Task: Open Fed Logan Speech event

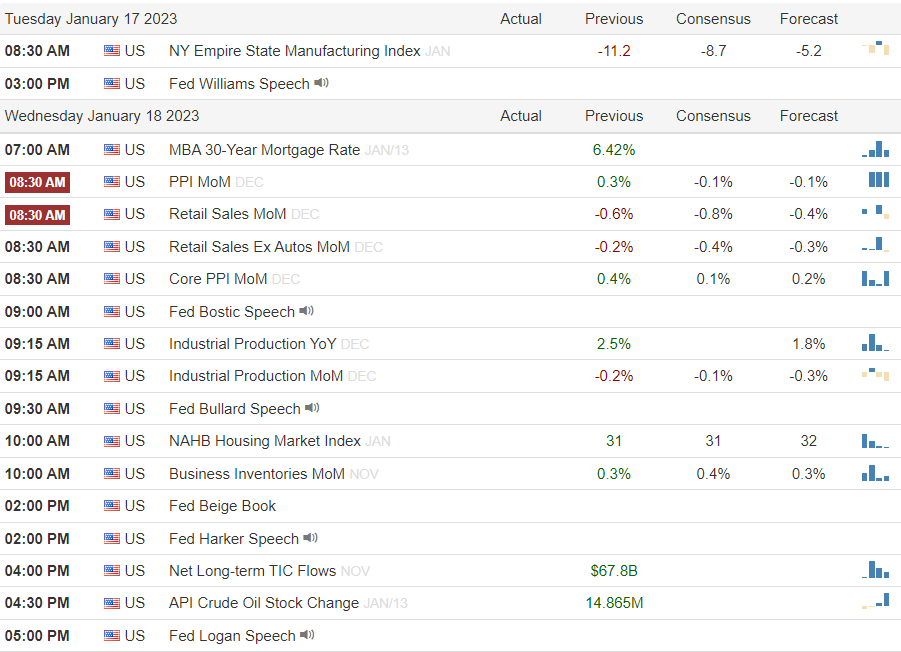Action: [232, 635]
